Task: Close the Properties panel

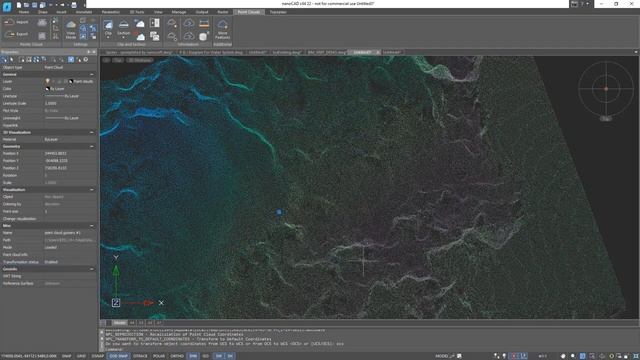Action: pos(94,52)
